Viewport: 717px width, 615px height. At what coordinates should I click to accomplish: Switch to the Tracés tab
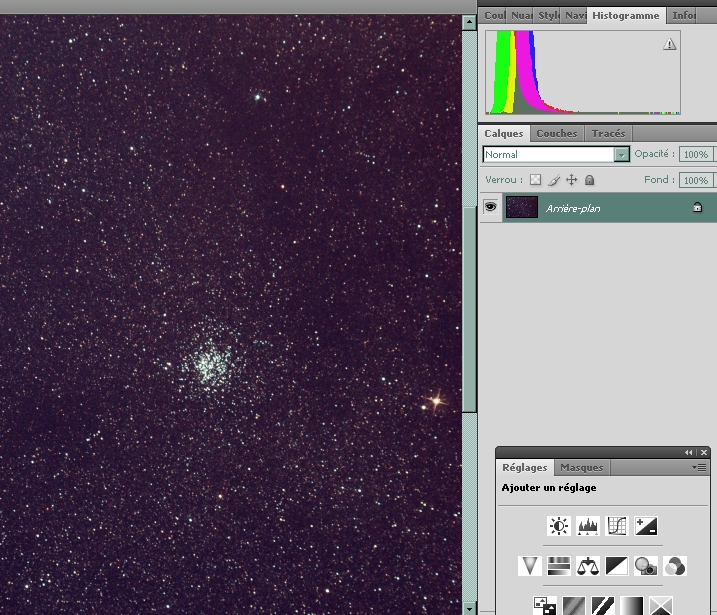[x=608, y=134]
